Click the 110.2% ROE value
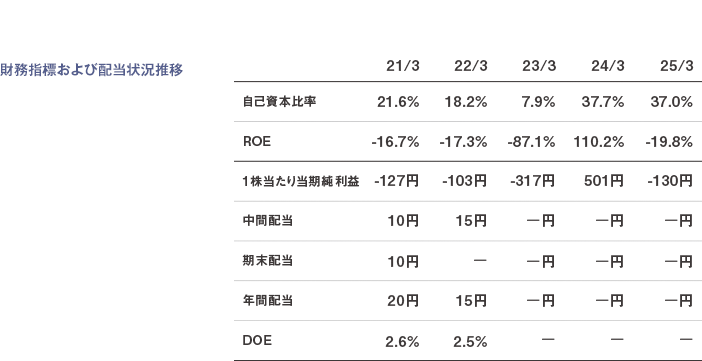The width and height of the screenshot is (702, 361). coord(599,142)
